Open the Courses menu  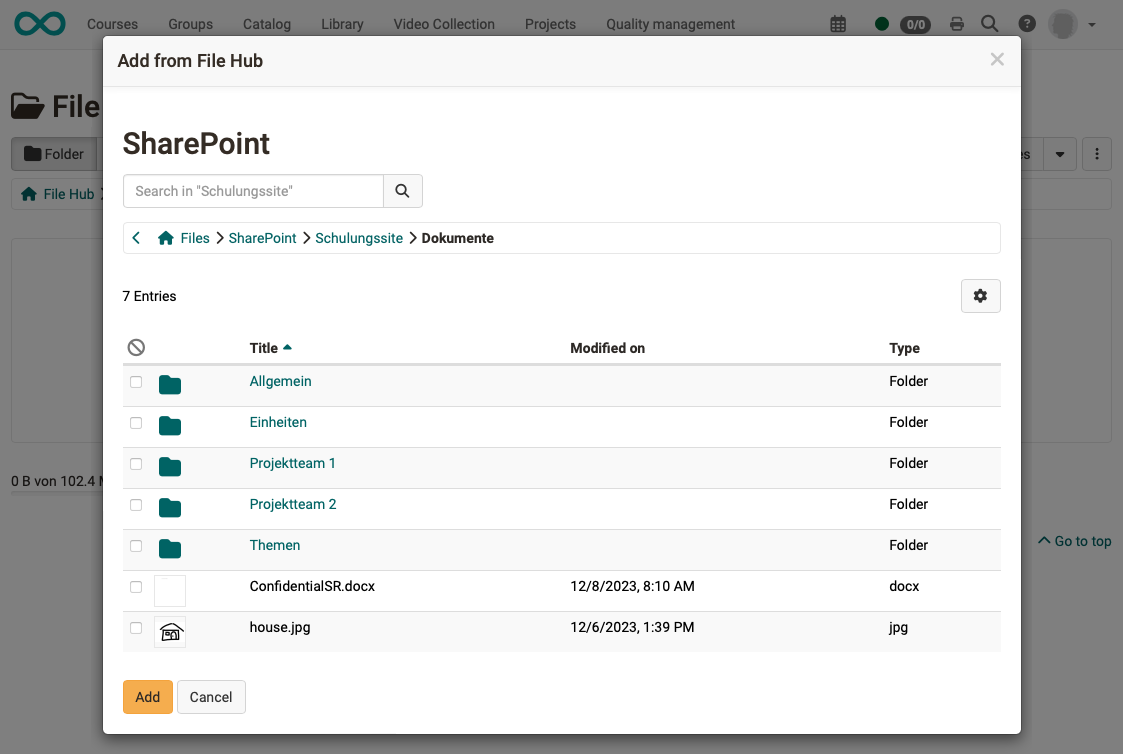coord(112,23)
